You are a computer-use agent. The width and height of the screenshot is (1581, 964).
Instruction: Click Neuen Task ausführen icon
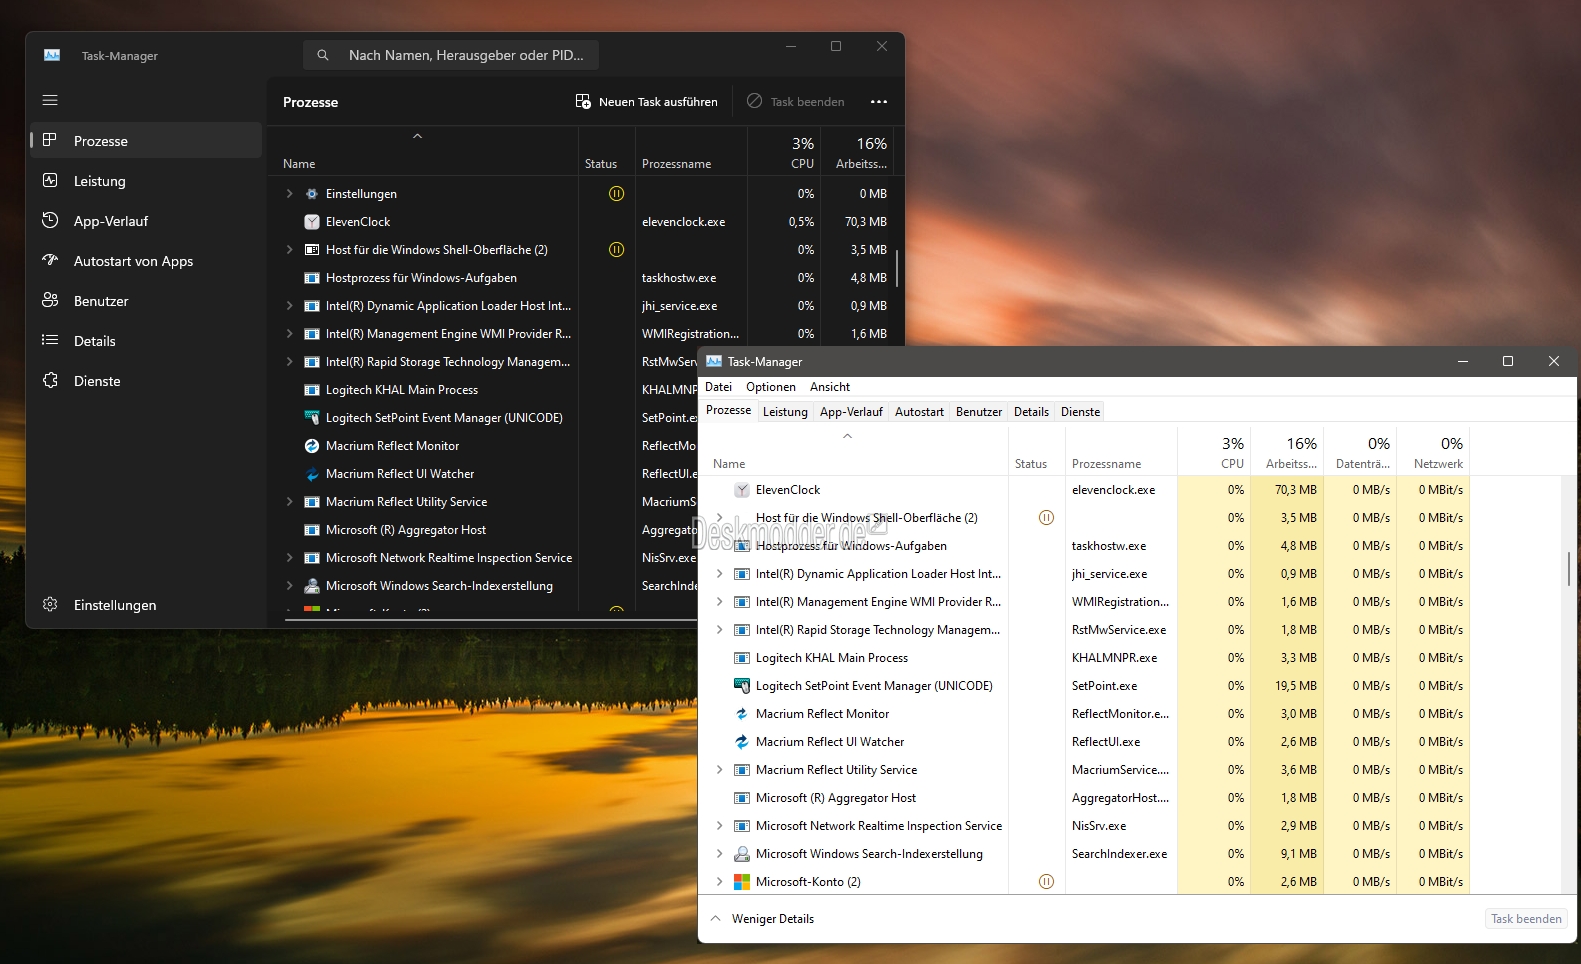pyautogui.click(x=583, y=101)
